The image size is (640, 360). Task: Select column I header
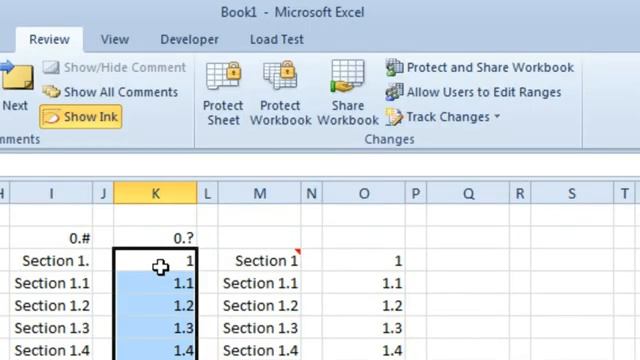coord(51,193)
